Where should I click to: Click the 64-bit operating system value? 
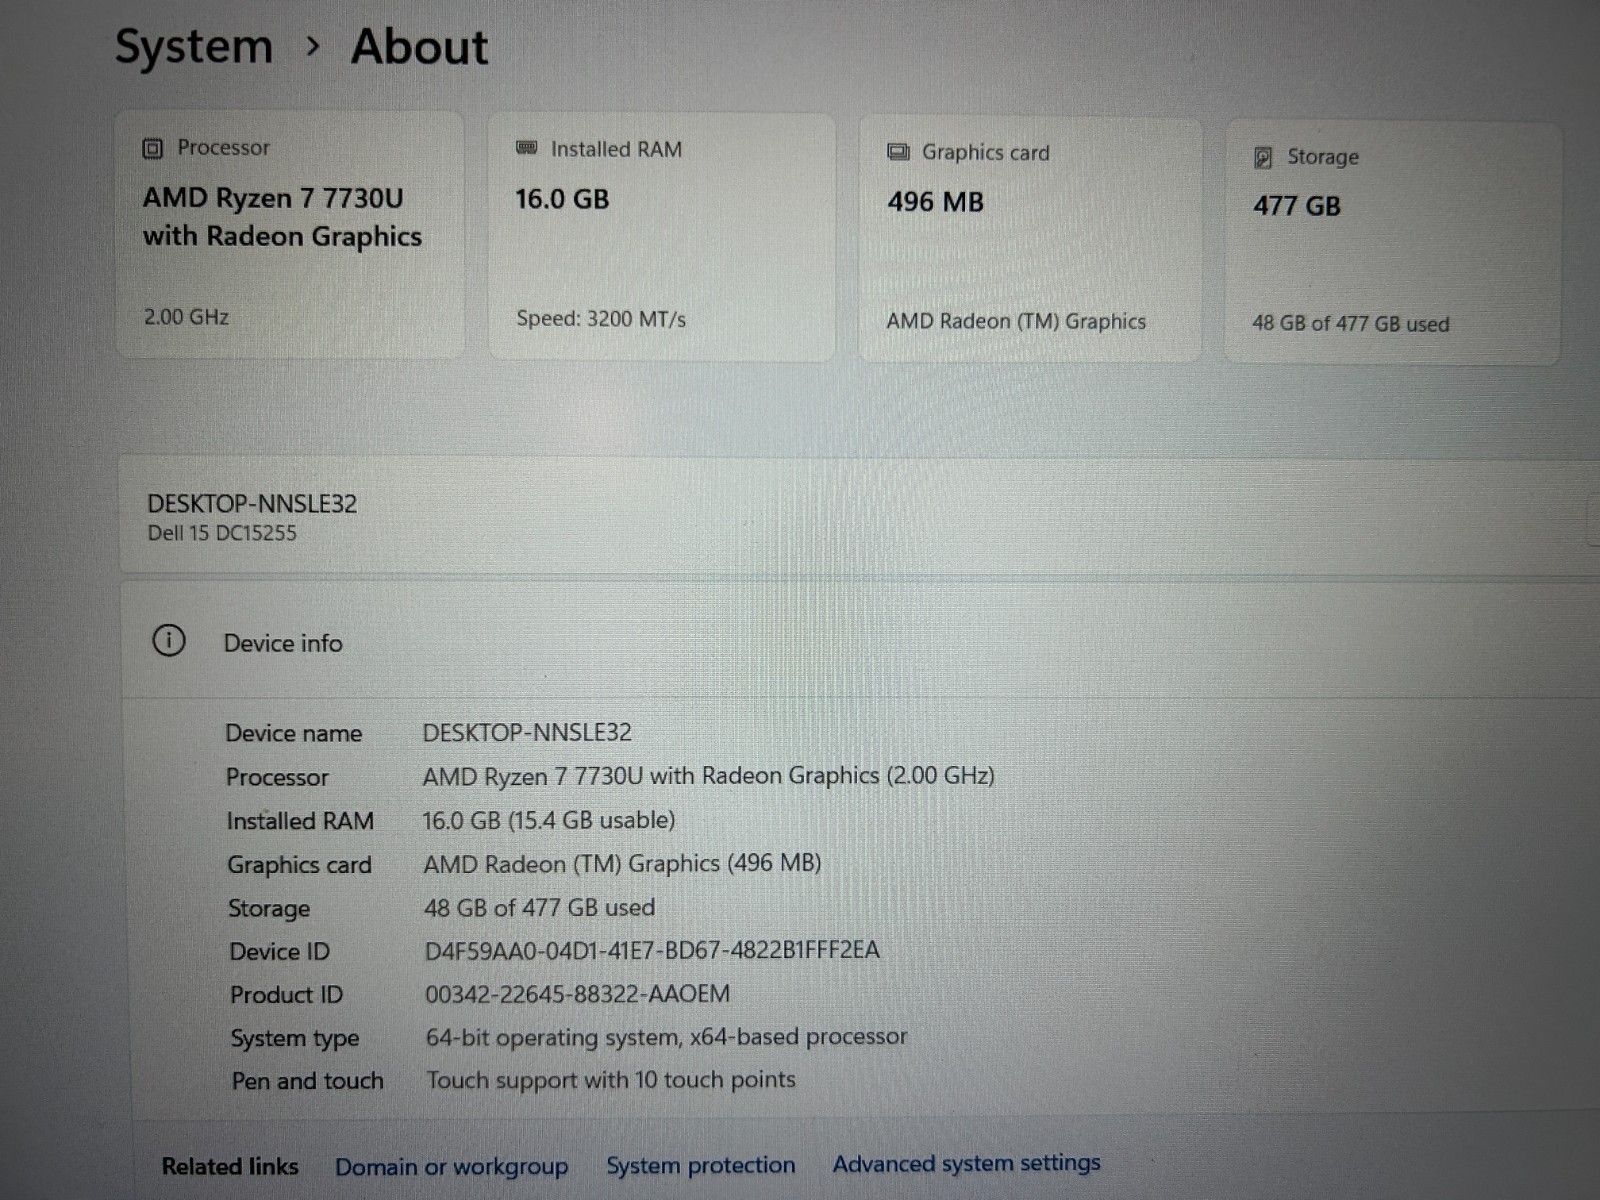coord(667,1037)
